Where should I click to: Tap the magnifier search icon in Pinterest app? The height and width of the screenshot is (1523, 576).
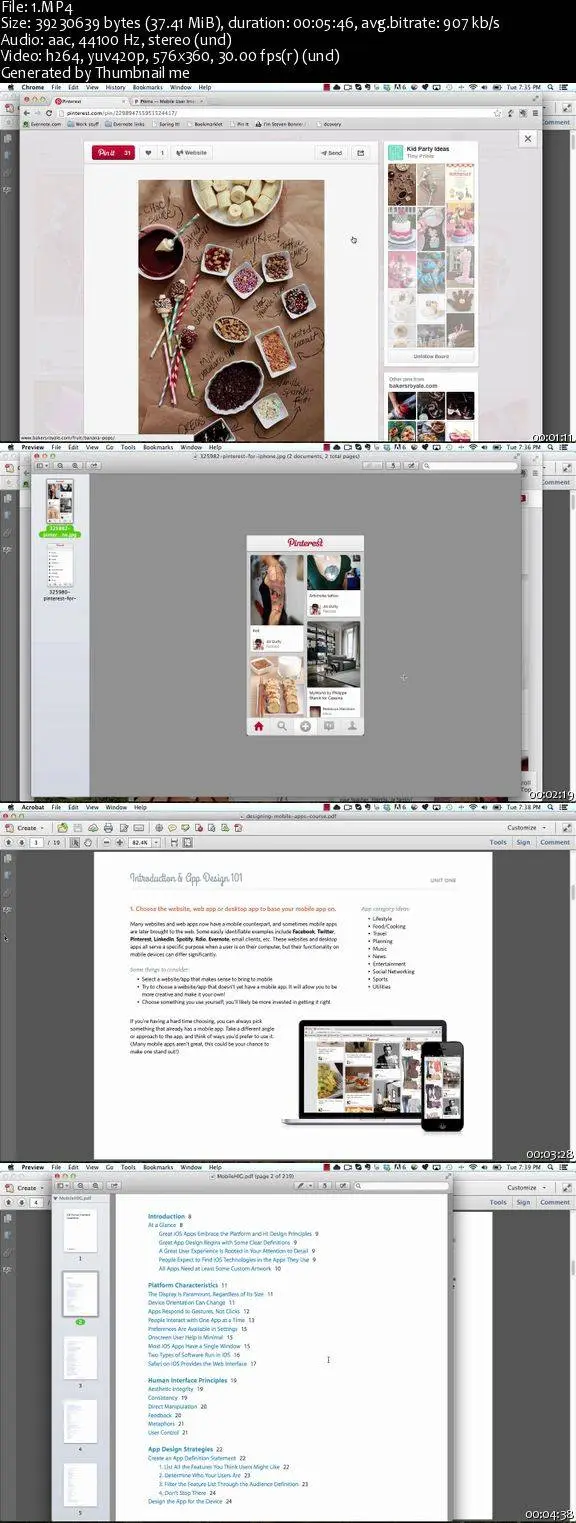click(x=283, y=726)
